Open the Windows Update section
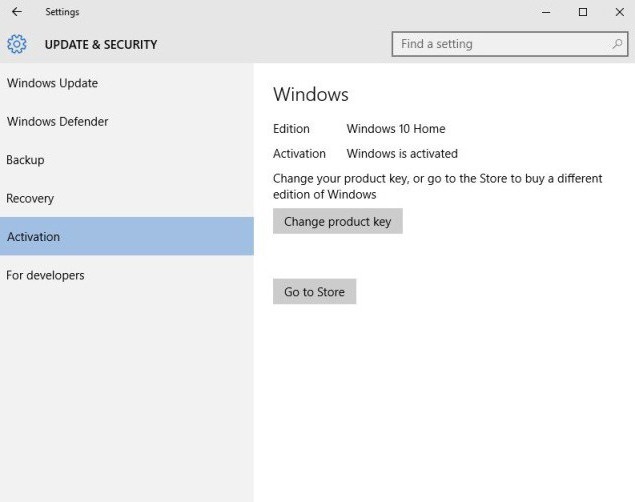Viewport: 635px width, 502px height. (52, 83)
